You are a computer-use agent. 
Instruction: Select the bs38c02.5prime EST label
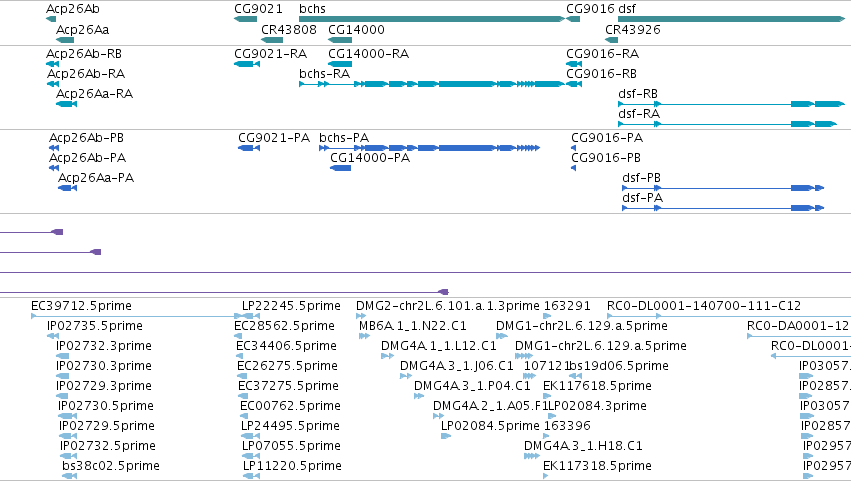pos(111,466)
